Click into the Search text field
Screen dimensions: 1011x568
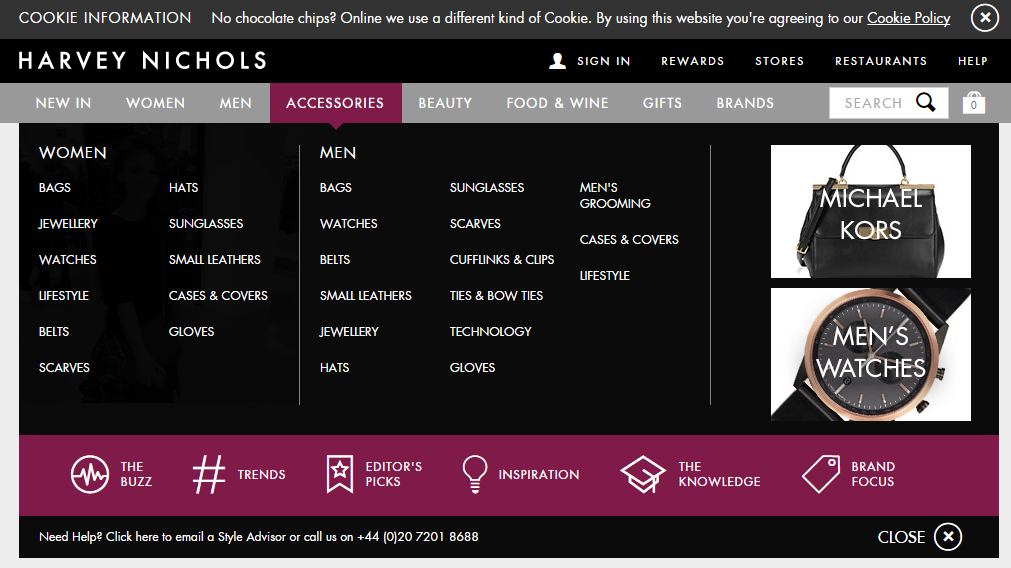click(x=872, y=103)
